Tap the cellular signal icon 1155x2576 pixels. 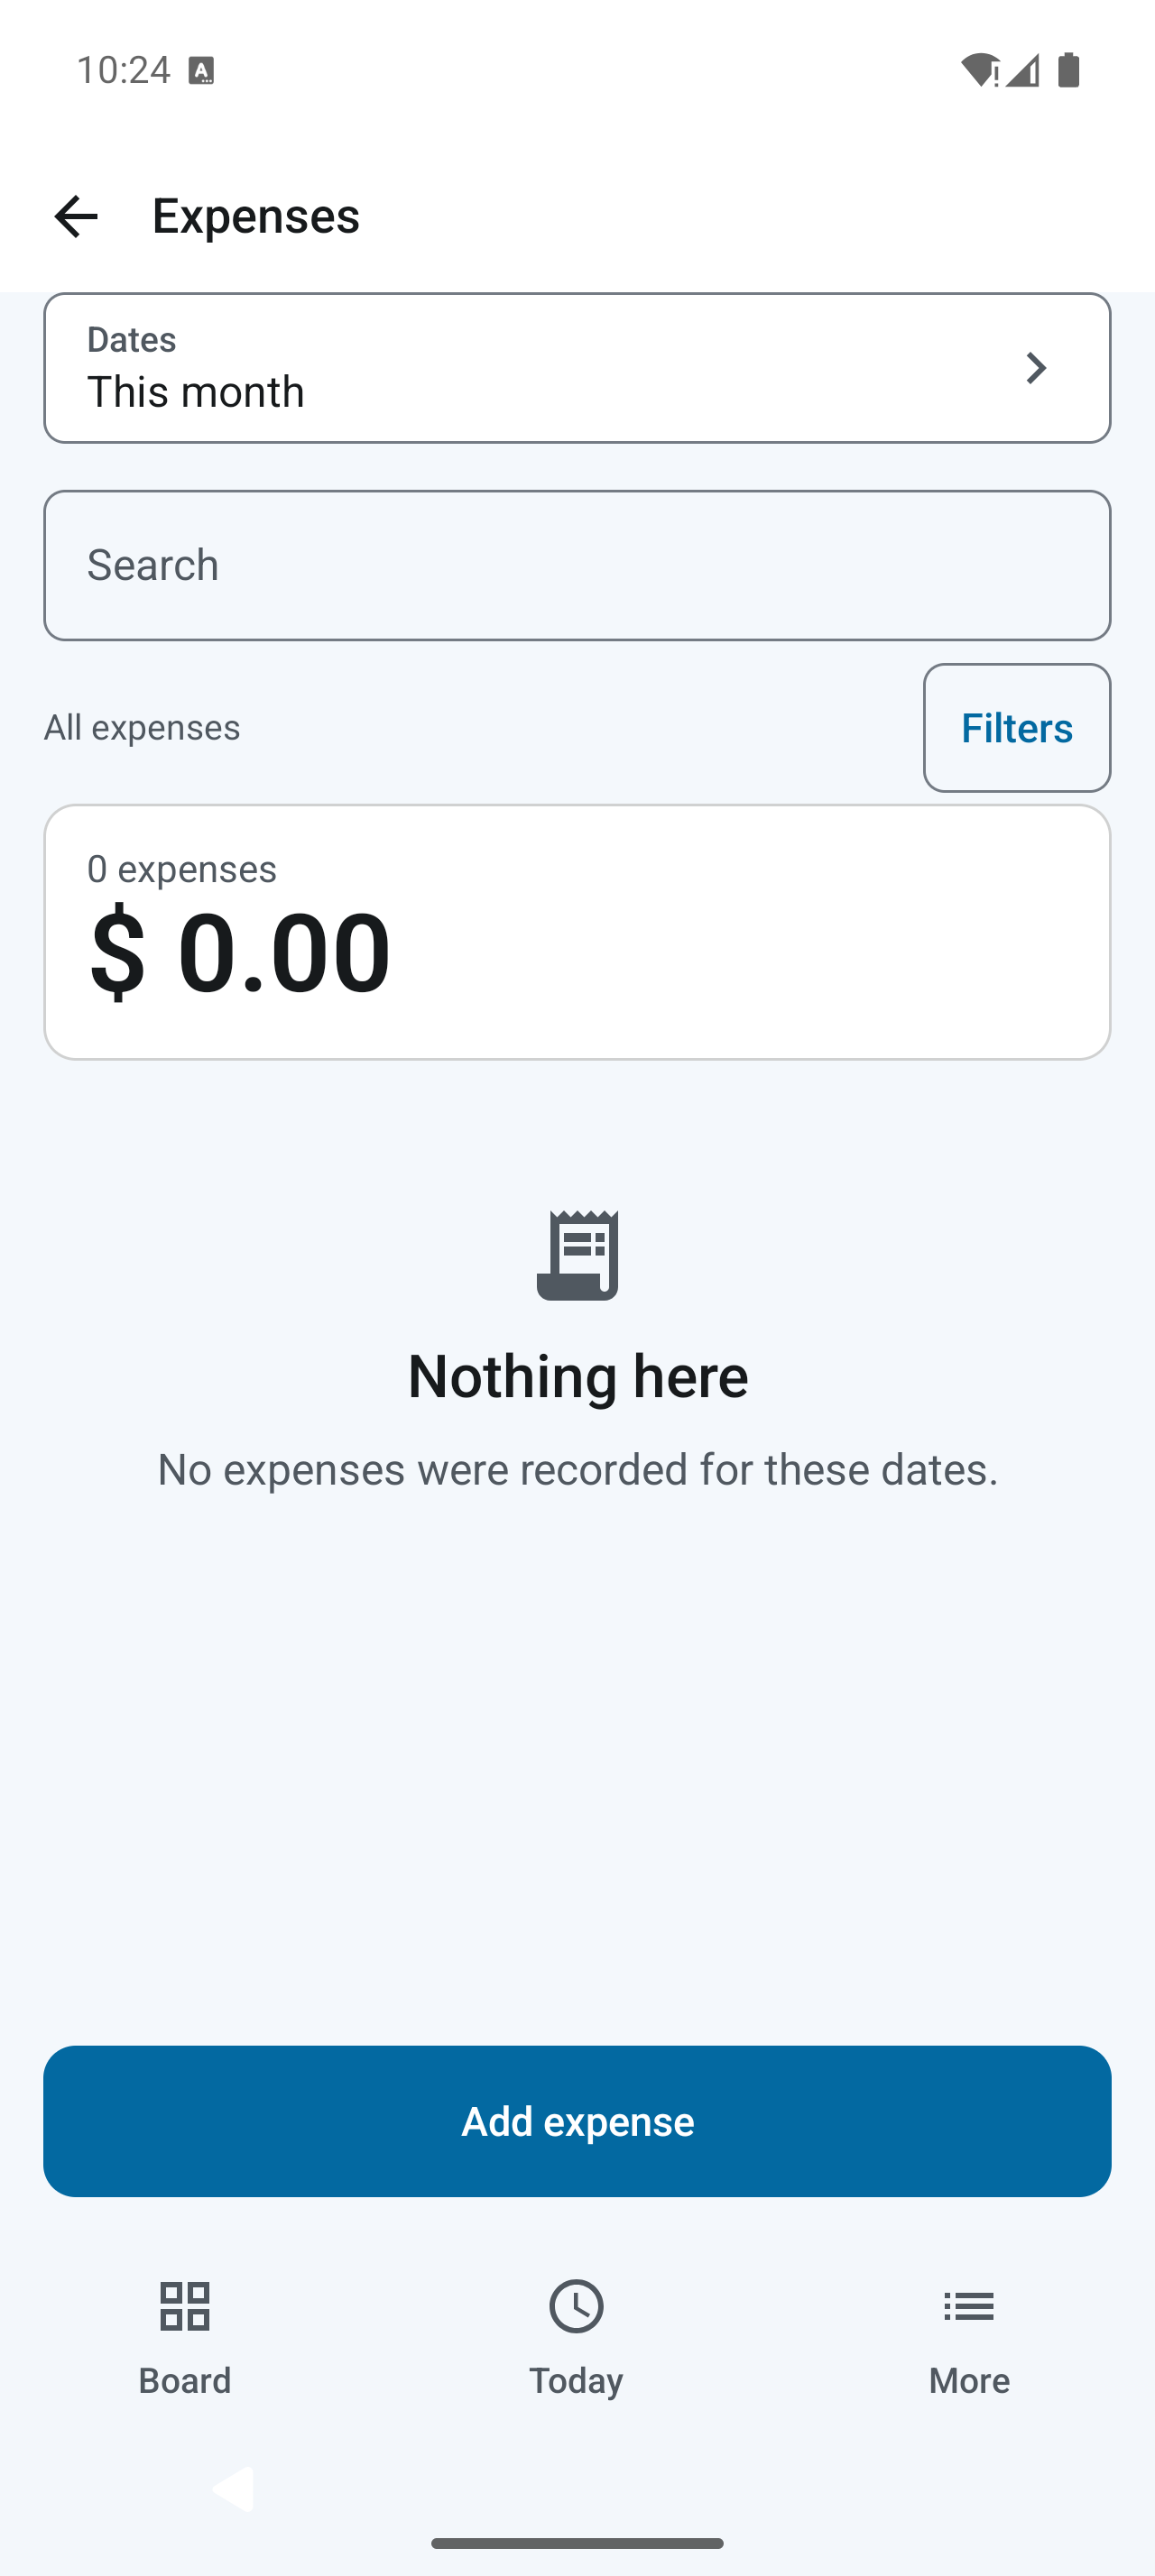1023,70
